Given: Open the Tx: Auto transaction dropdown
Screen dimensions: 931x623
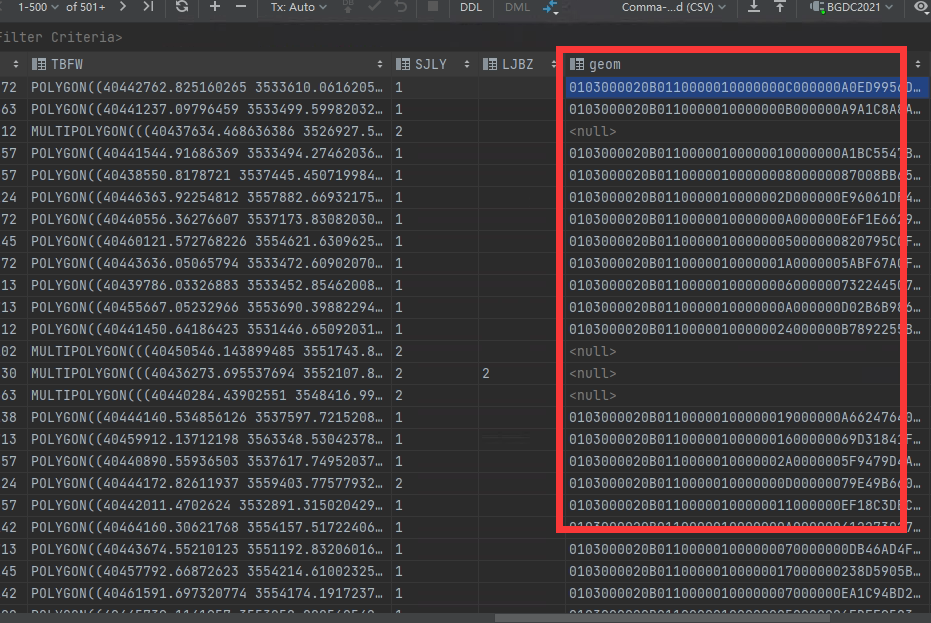Looking at the screenshot, I should 298,7.
